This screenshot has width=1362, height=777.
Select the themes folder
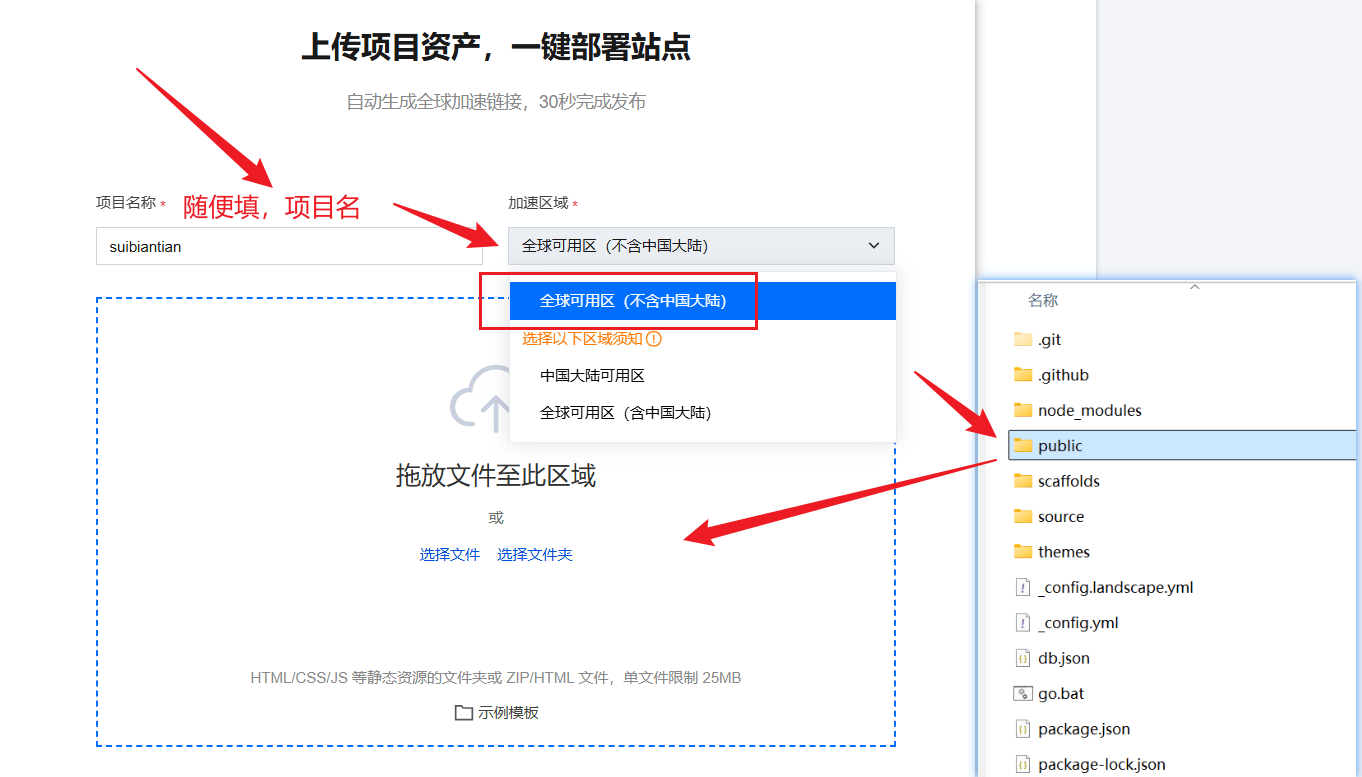1063,552
